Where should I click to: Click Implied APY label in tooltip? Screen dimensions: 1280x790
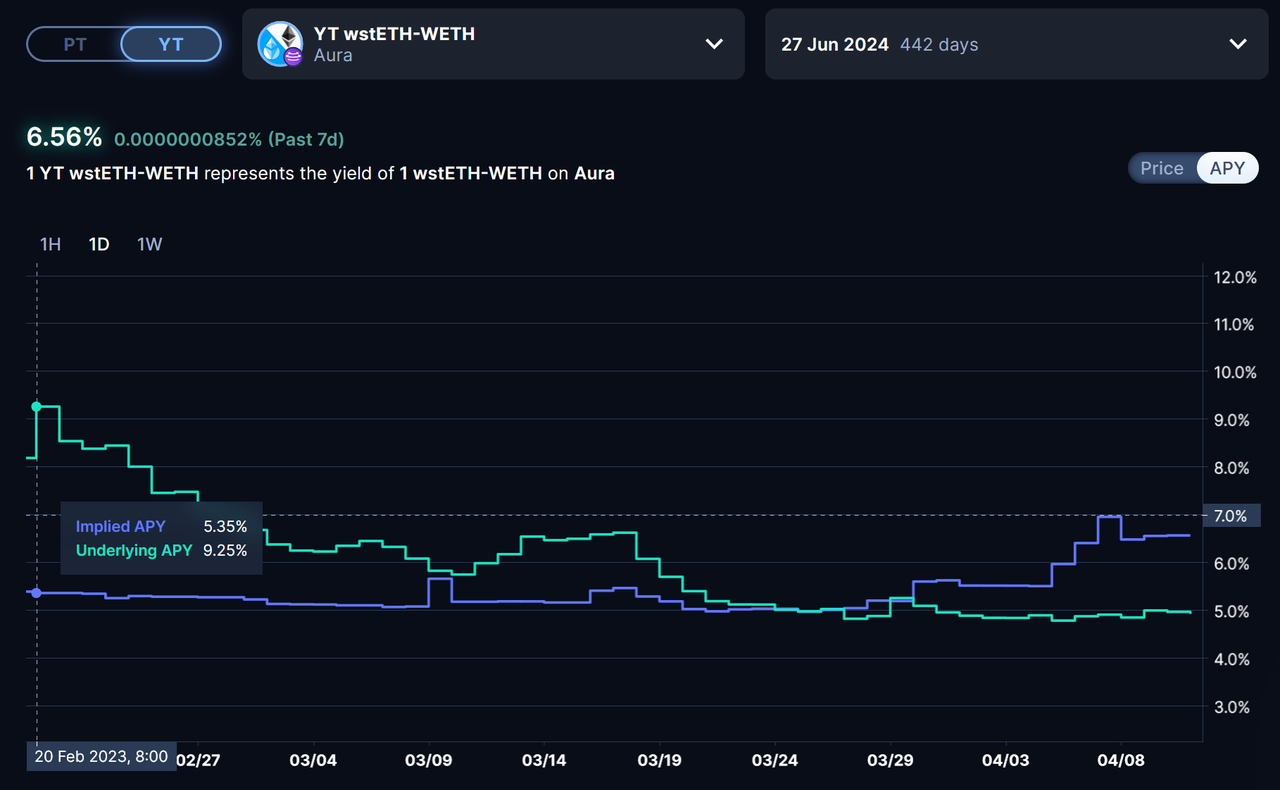[121, 526]
